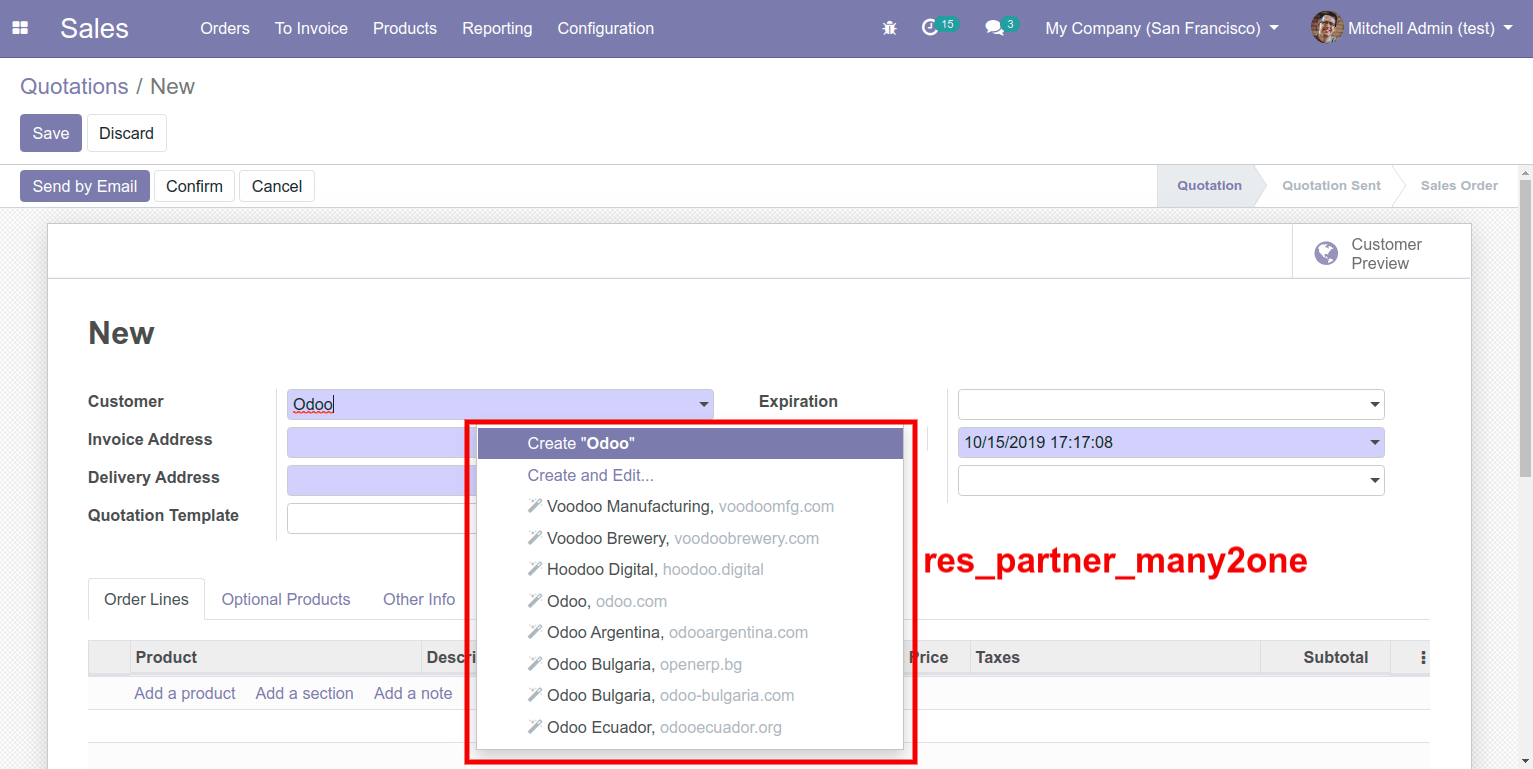Select Voodoo Brewery from suggestions

pos(690,538)
